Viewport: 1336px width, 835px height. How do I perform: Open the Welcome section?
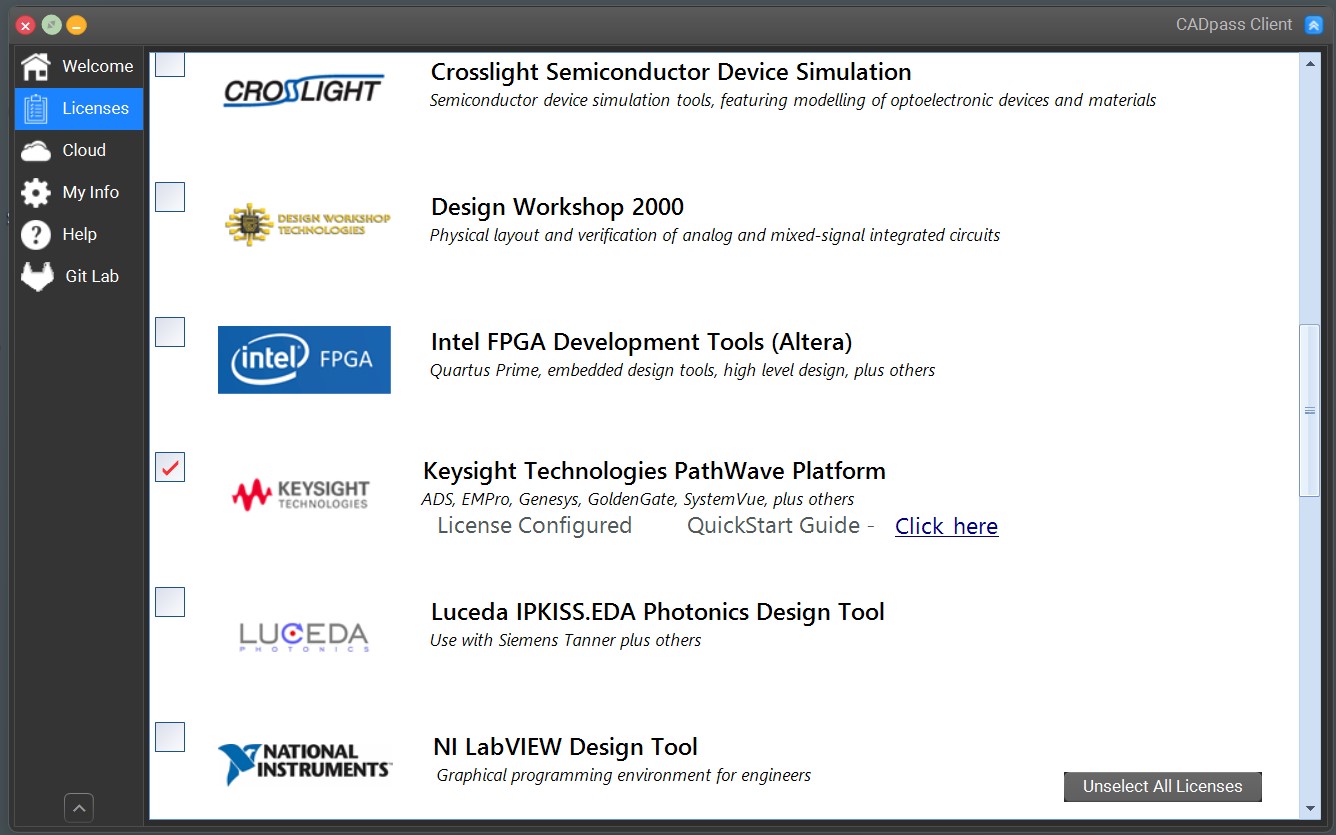pyautogui.click(x=79, y=66)
